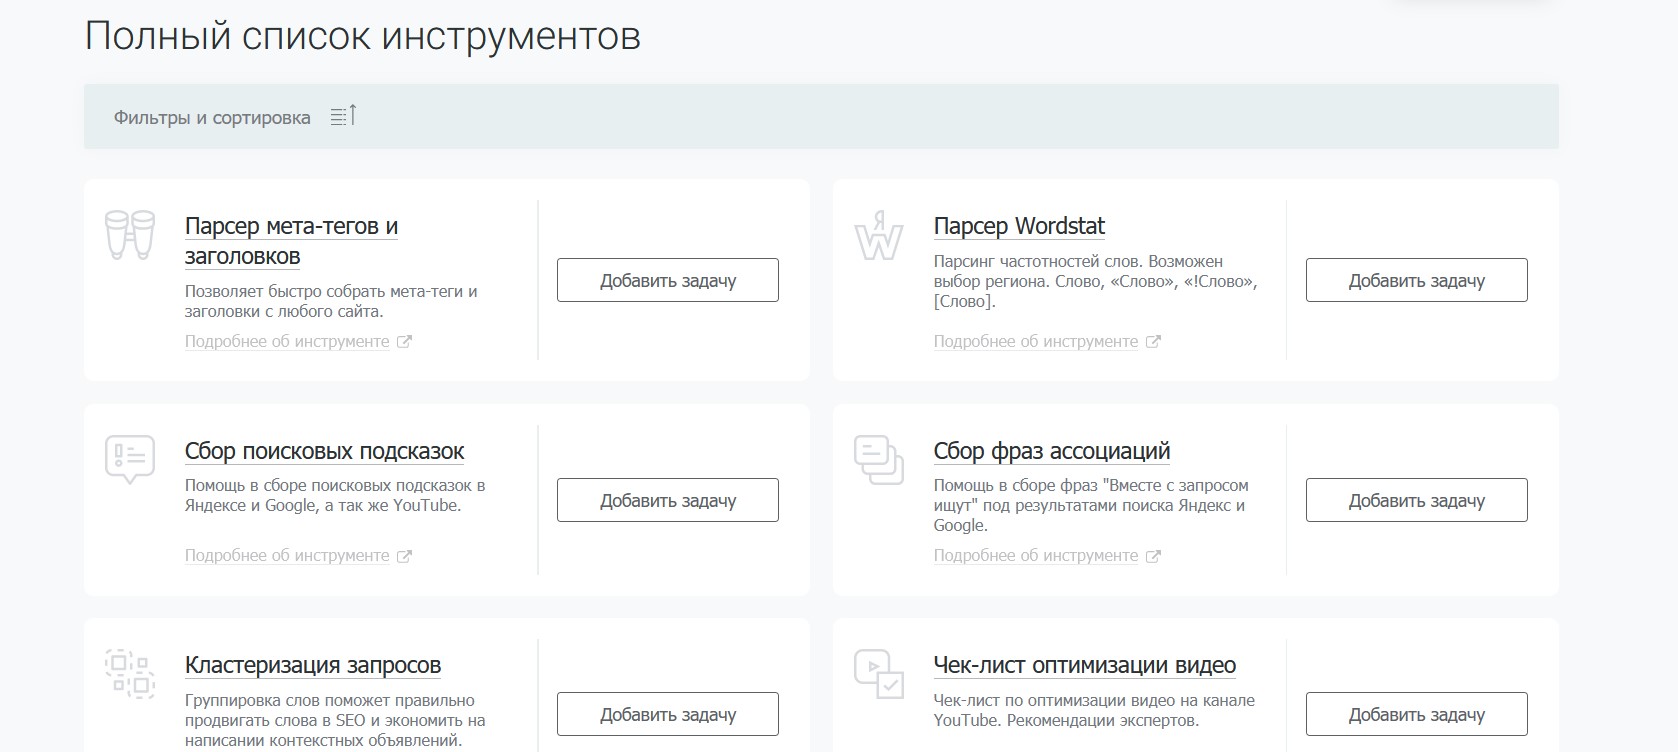This screenshot has width=1678, height=752.
Task: Click external link icon under Парсер Wordstat
Action: [x=1153, y=342]
